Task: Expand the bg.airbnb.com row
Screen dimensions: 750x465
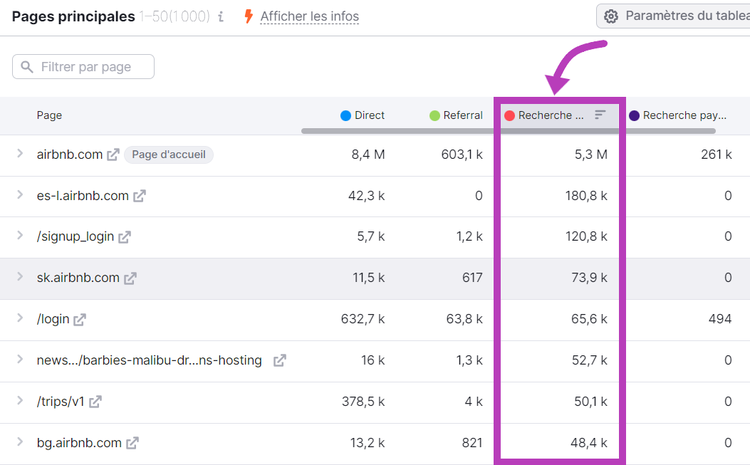Action: 20,442
